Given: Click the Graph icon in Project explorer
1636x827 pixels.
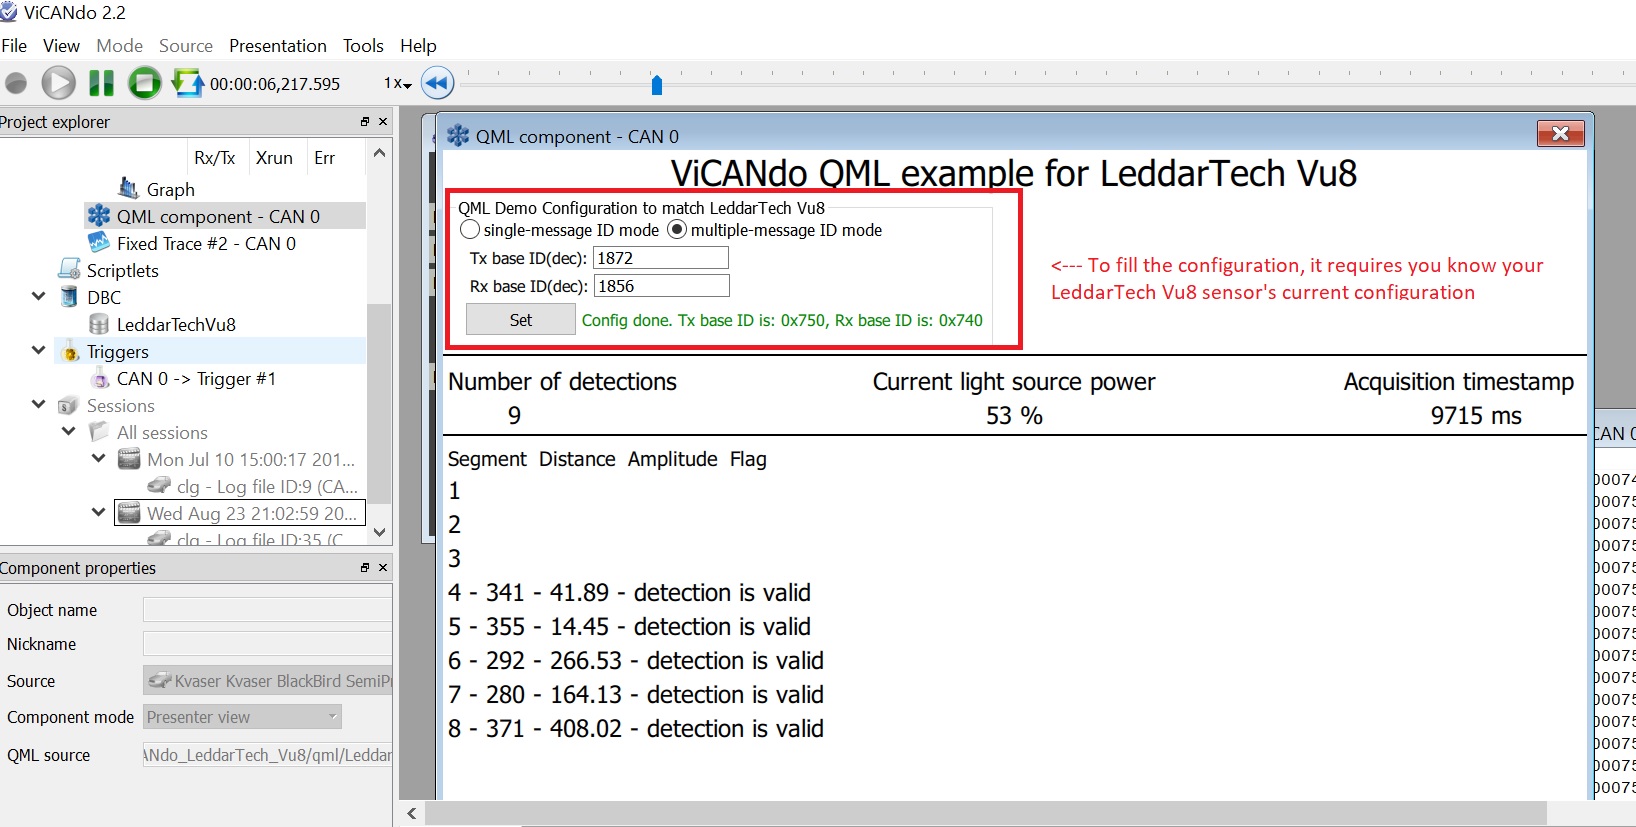Looking at the screenshot, I should pos(129,188).
